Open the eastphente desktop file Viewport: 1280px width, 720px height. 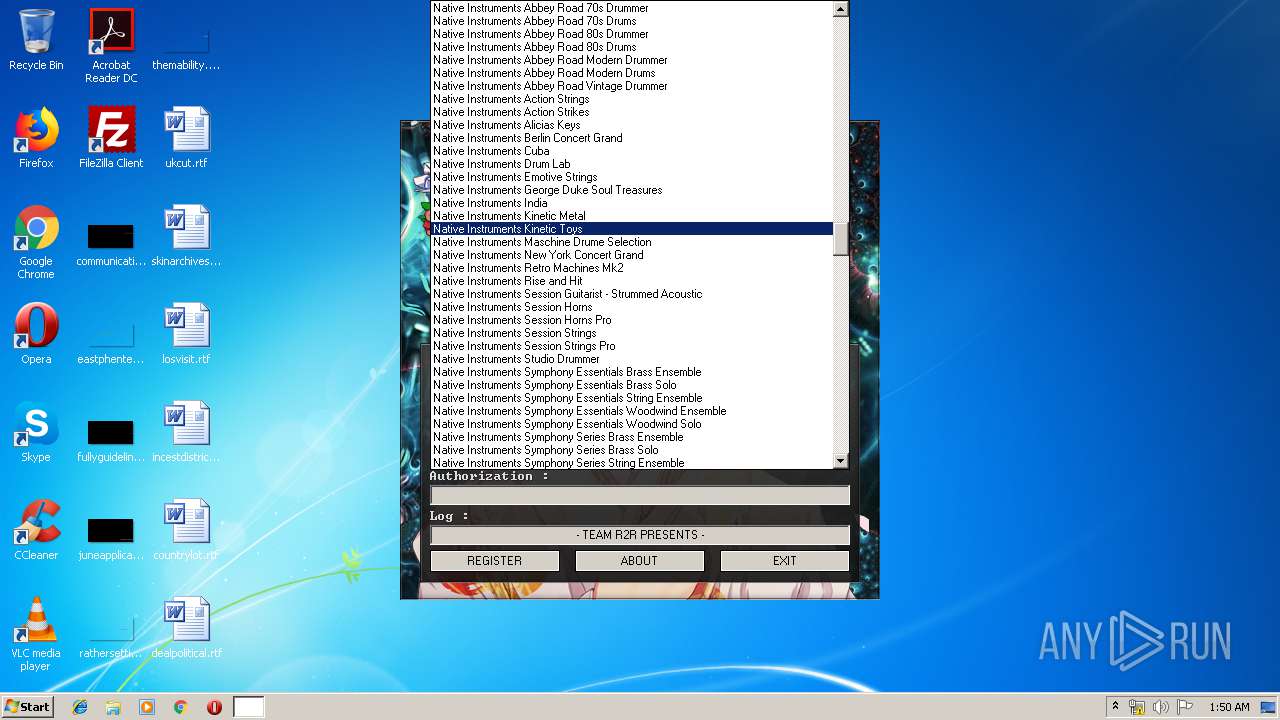111,340
